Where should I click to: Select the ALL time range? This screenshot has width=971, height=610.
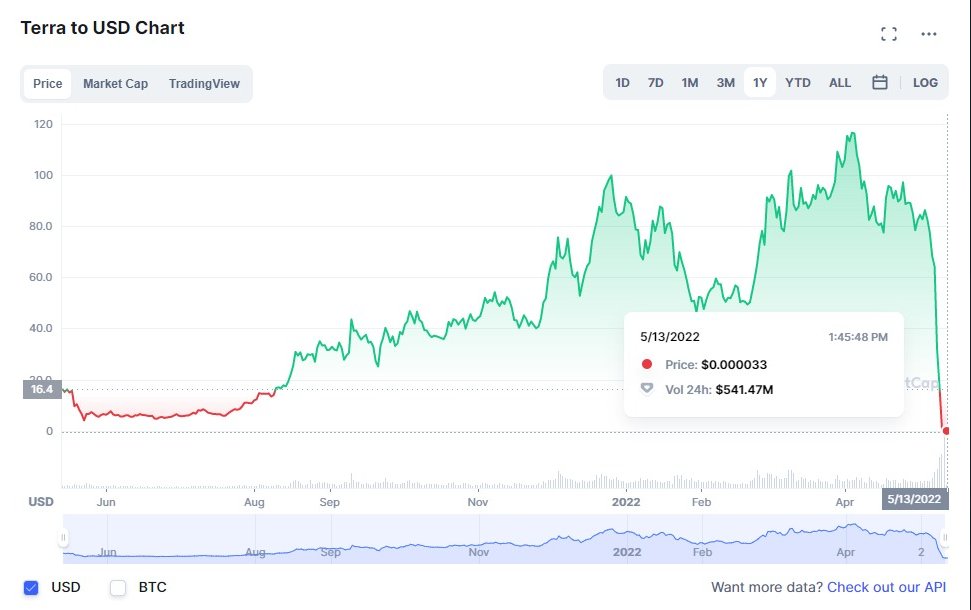coord(840,82)
